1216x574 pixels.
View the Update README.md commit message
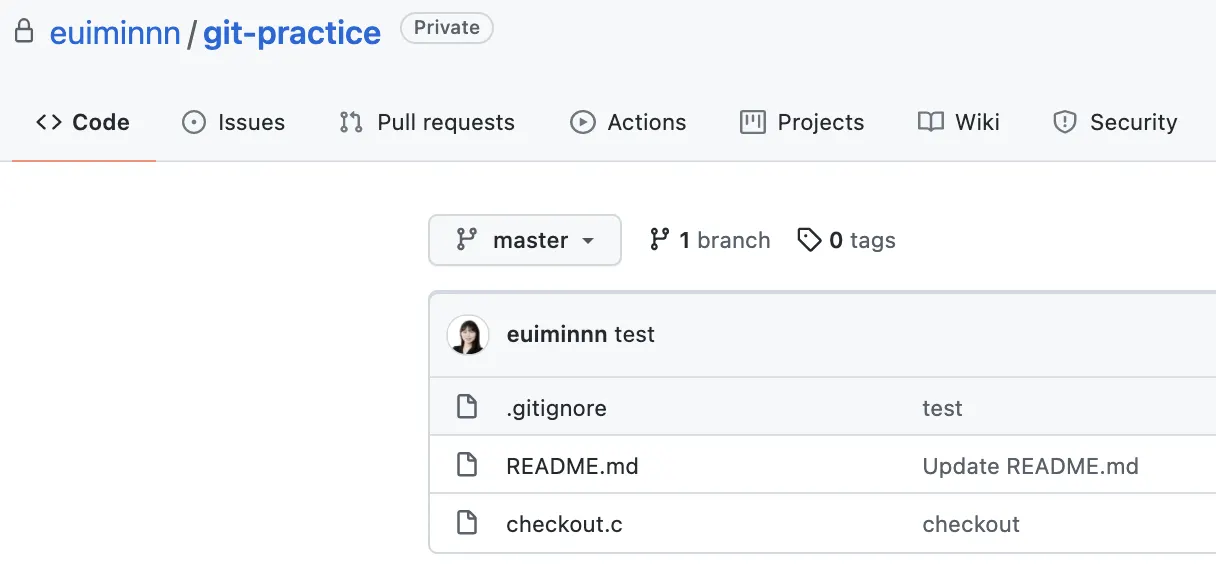coord(1030,466)
